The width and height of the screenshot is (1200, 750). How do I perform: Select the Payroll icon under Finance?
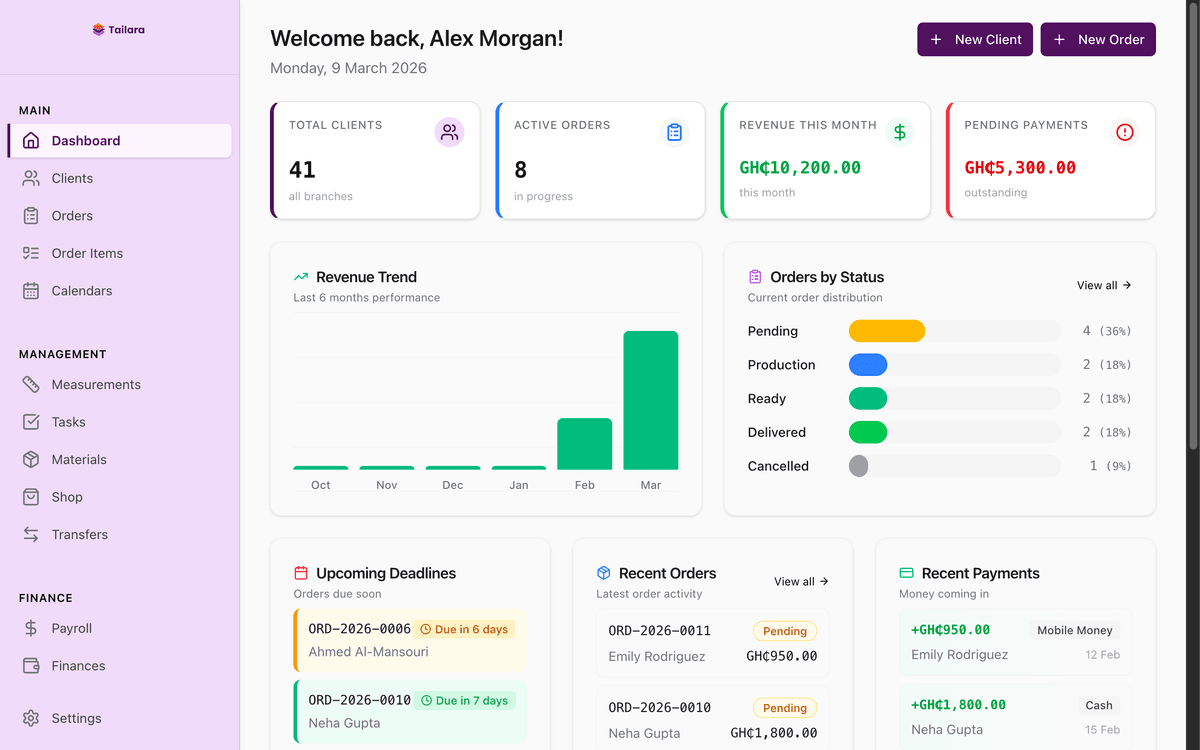click(x=33, y=628)
